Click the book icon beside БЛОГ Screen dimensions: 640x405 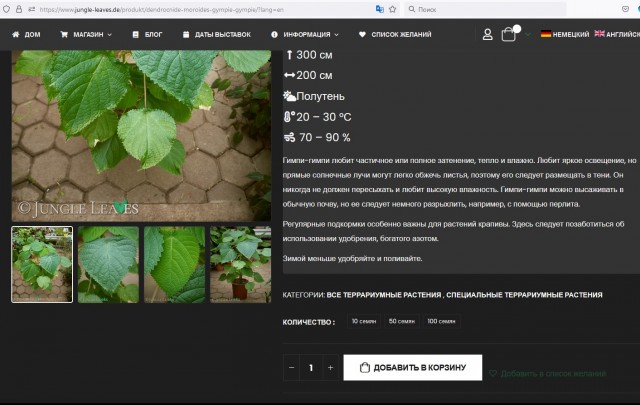pyautogui.click(x=136, y=34)
